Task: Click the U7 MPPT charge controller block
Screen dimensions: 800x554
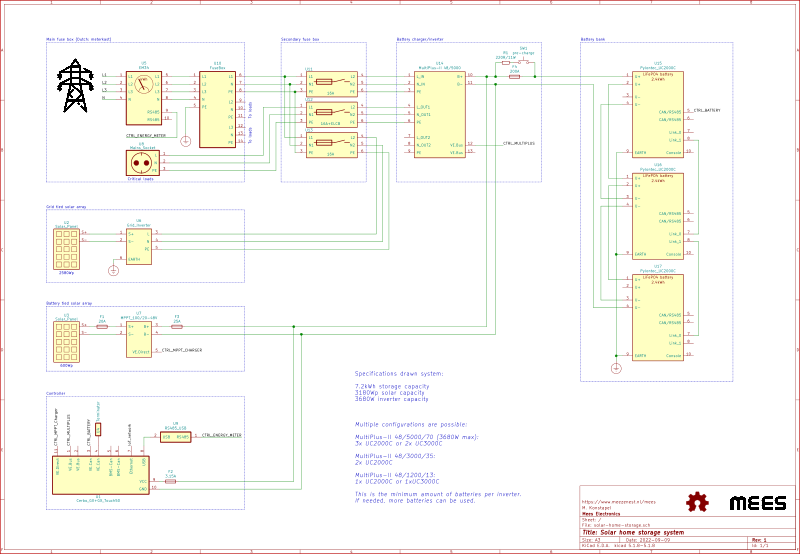Action: [139, 339]
